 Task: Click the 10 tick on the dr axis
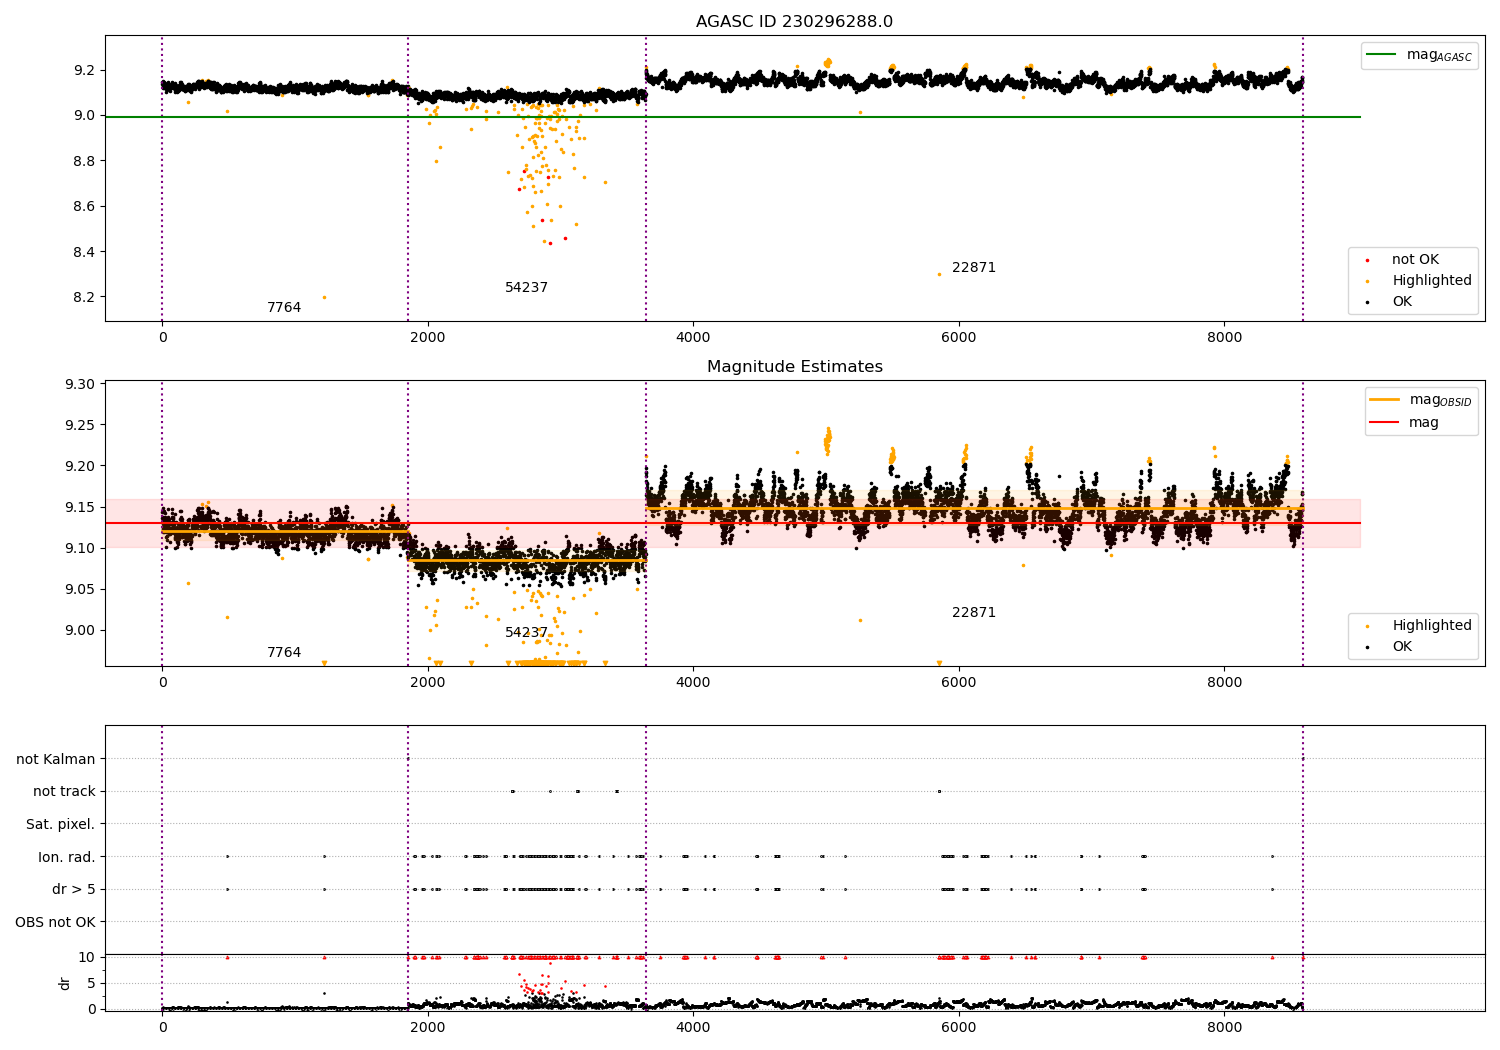tap(87, 958)
